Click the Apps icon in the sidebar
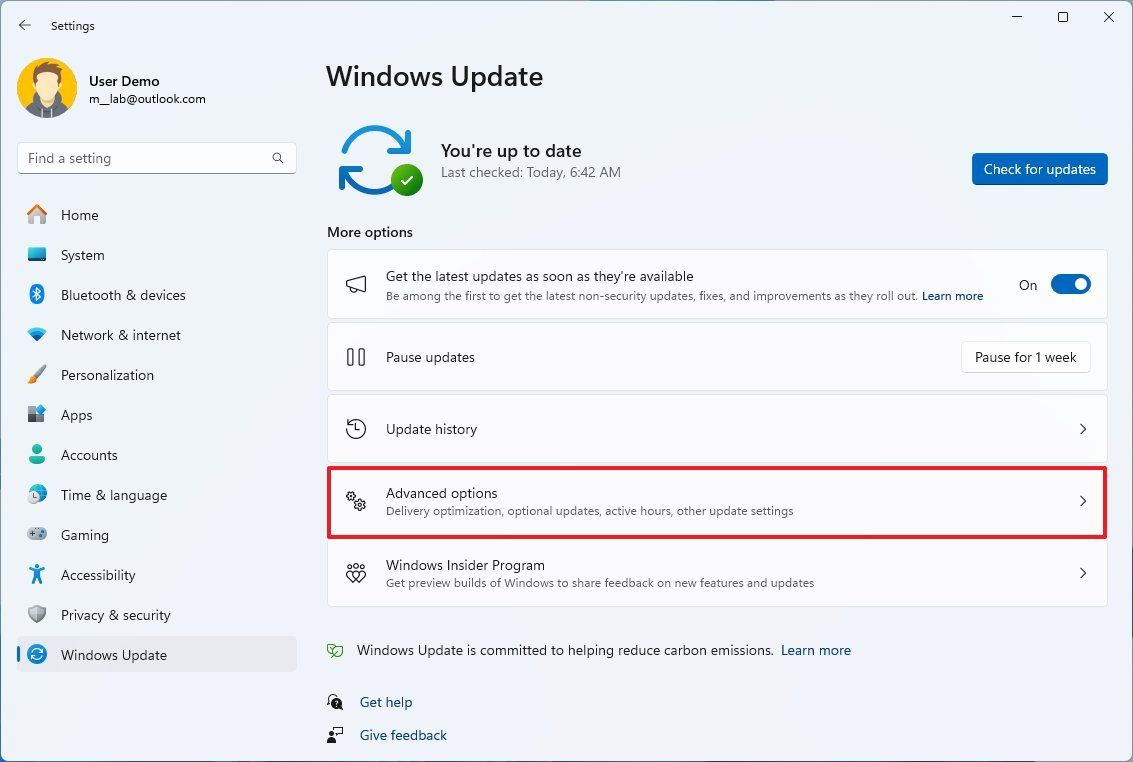Image resolution: width=1133 pixels, height=762 pixels. tap(36, 414)
